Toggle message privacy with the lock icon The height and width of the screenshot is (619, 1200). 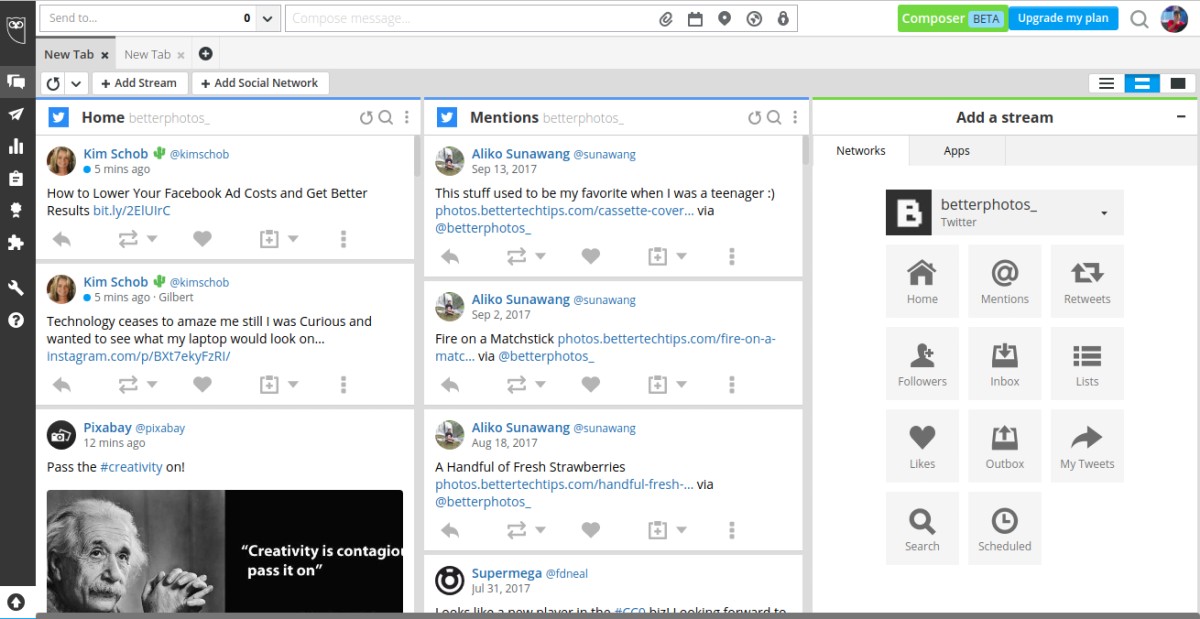[x=782, y=17]
